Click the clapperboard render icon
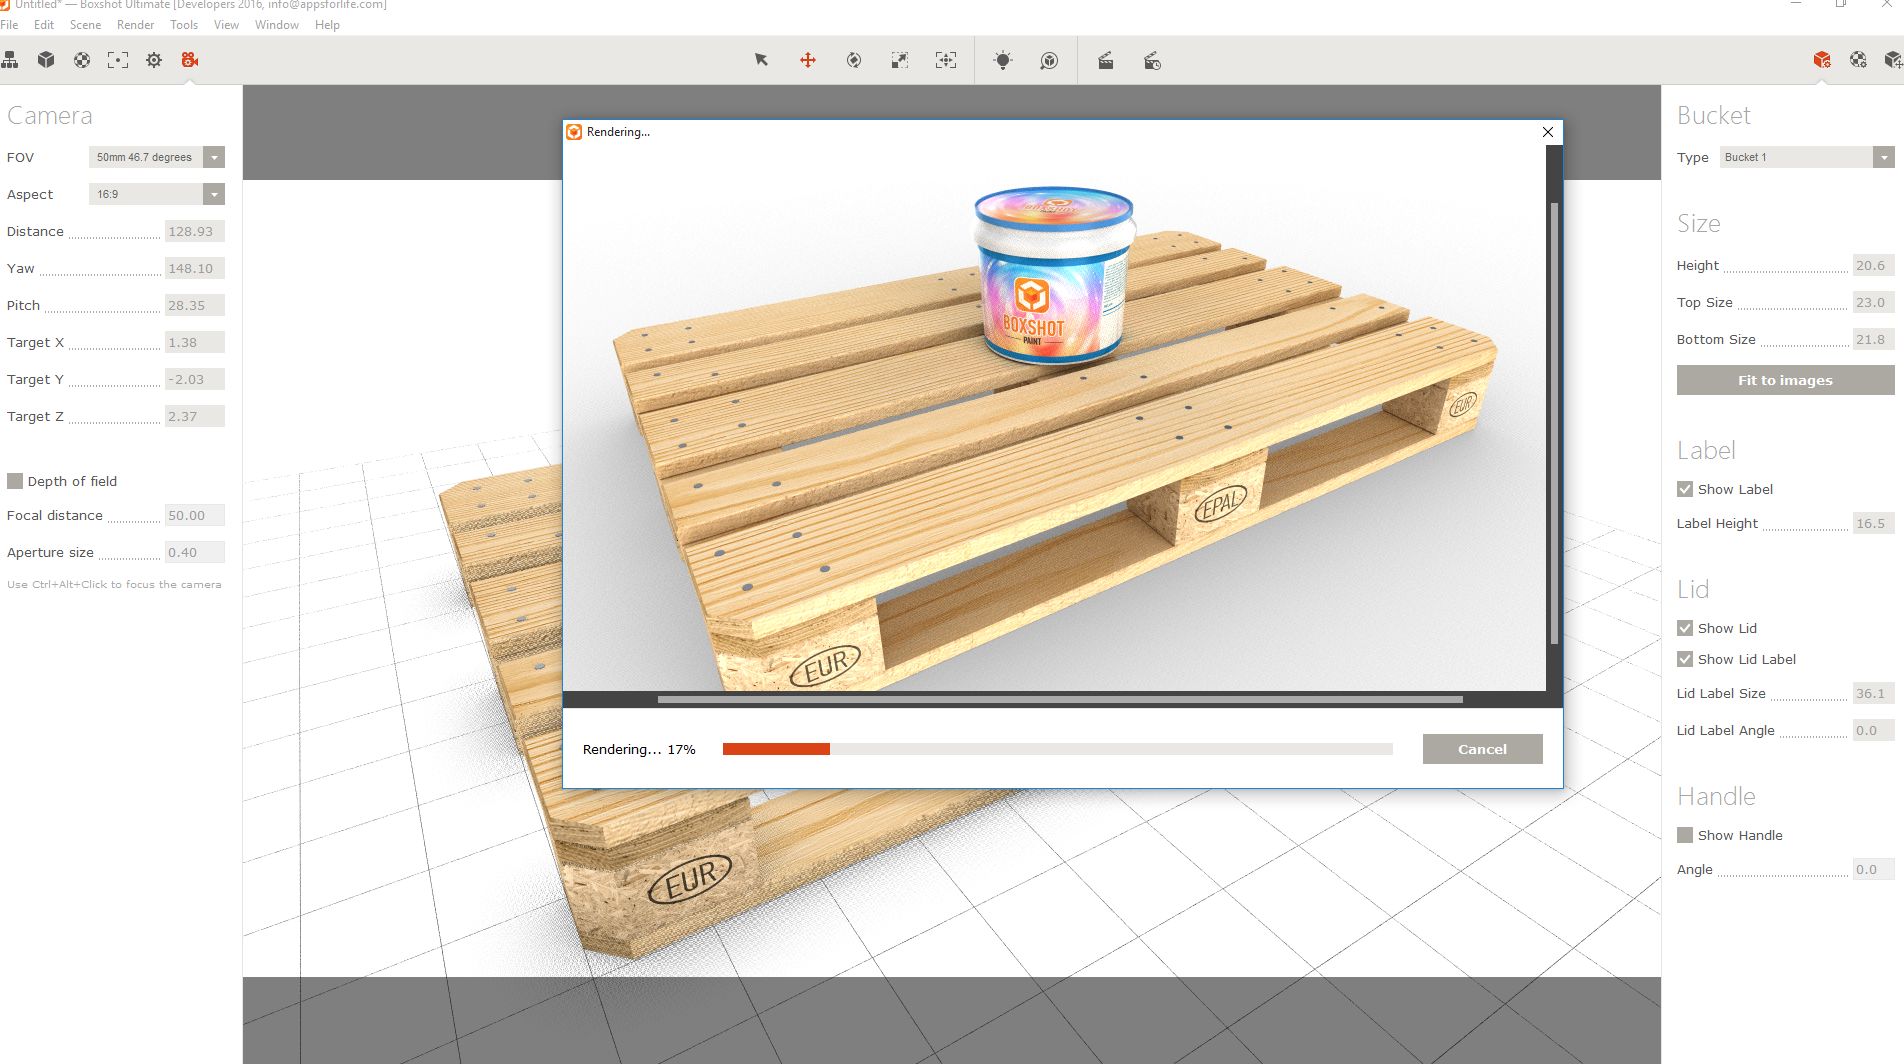Viewport: 1904px width, 1064px height. pos(1106,61)
